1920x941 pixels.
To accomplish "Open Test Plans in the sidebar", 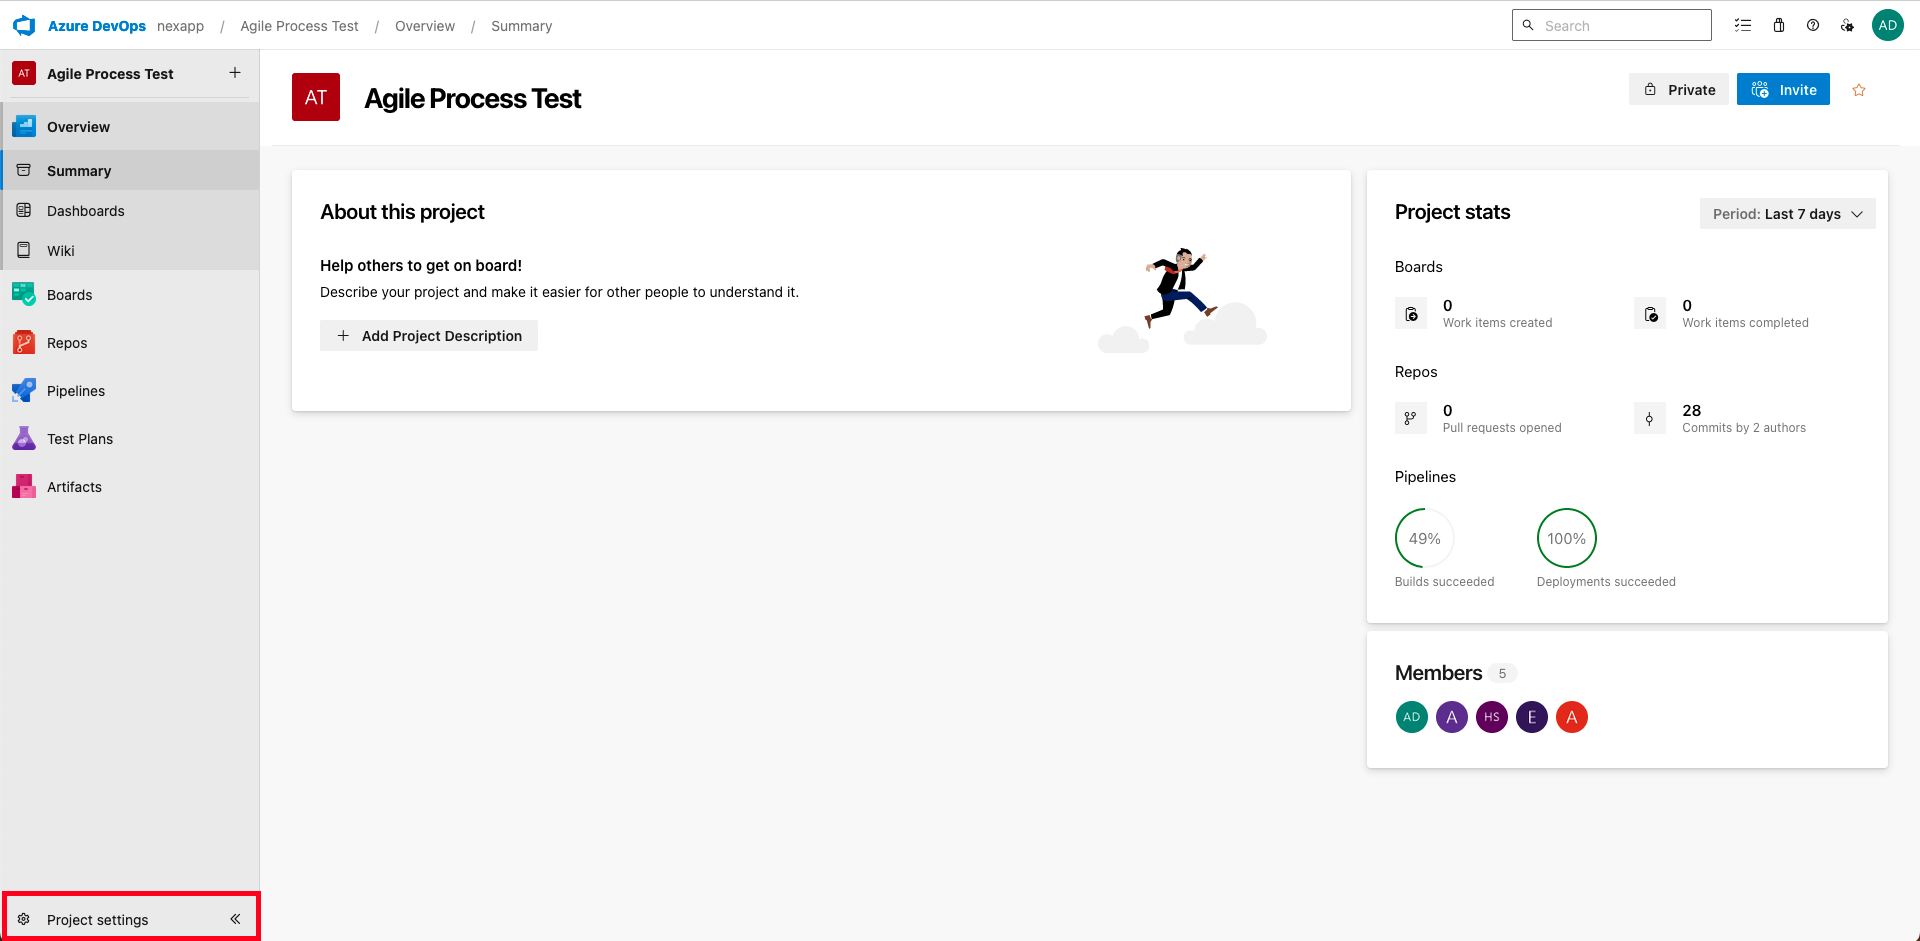I will (130, 439).
